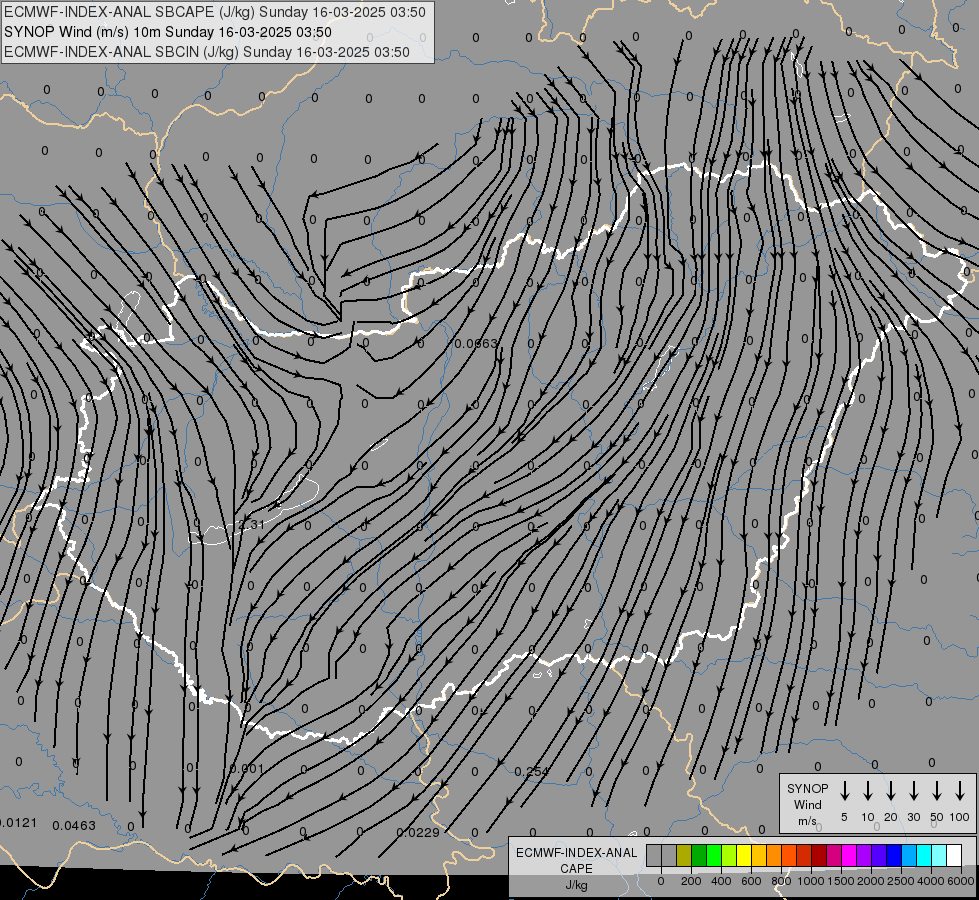Click the 20 m/s wind arrow symbol
The width and height of the screenshot is (979, 900).
[890, 791]
